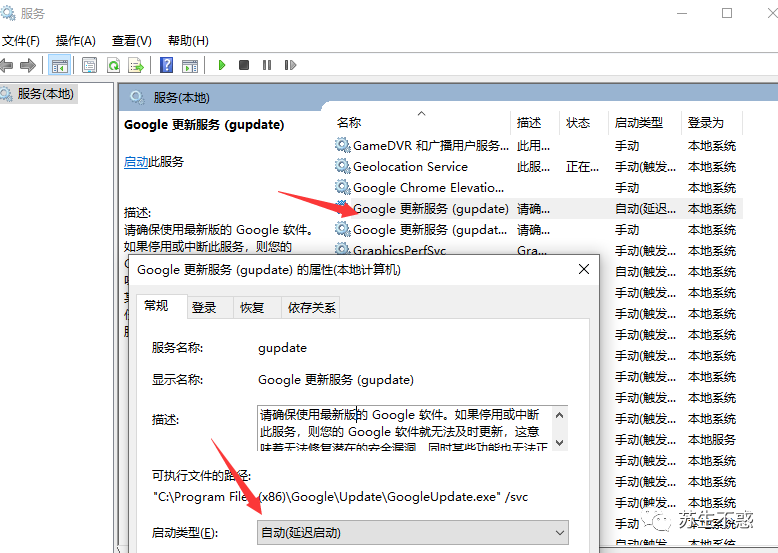Viewport: 778px width, 553px height.
Task: Click gear icon of GraphicsPerfSvc row
Action: pos(342,249)
